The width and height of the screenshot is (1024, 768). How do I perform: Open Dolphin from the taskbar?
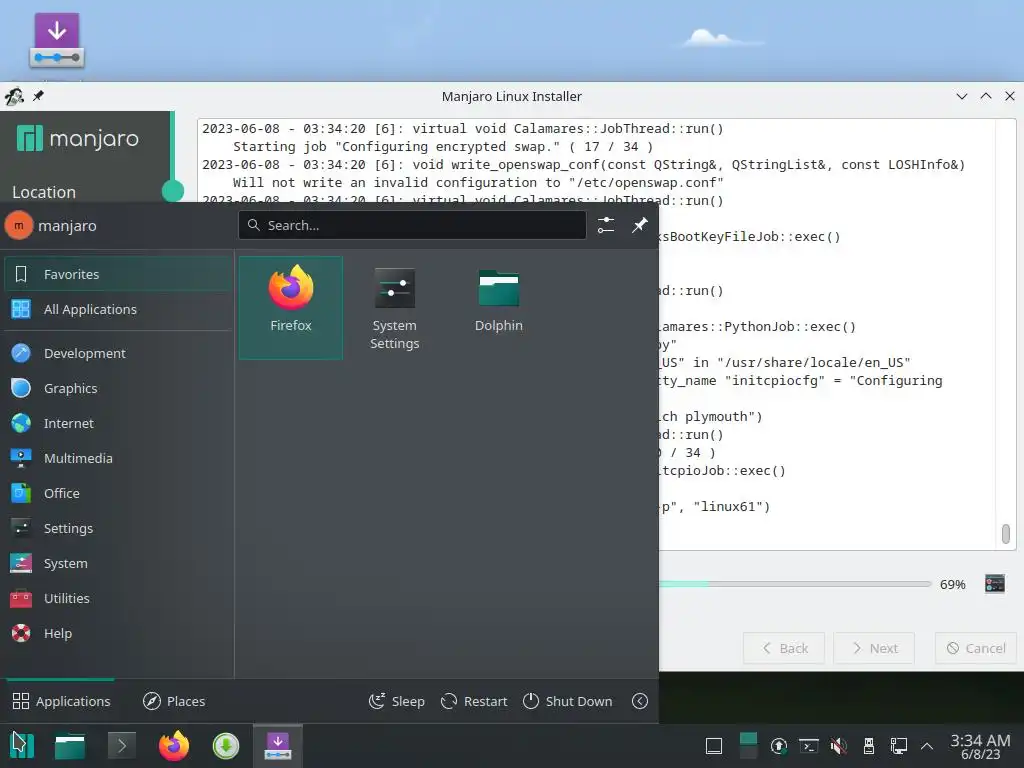[70, 746]
